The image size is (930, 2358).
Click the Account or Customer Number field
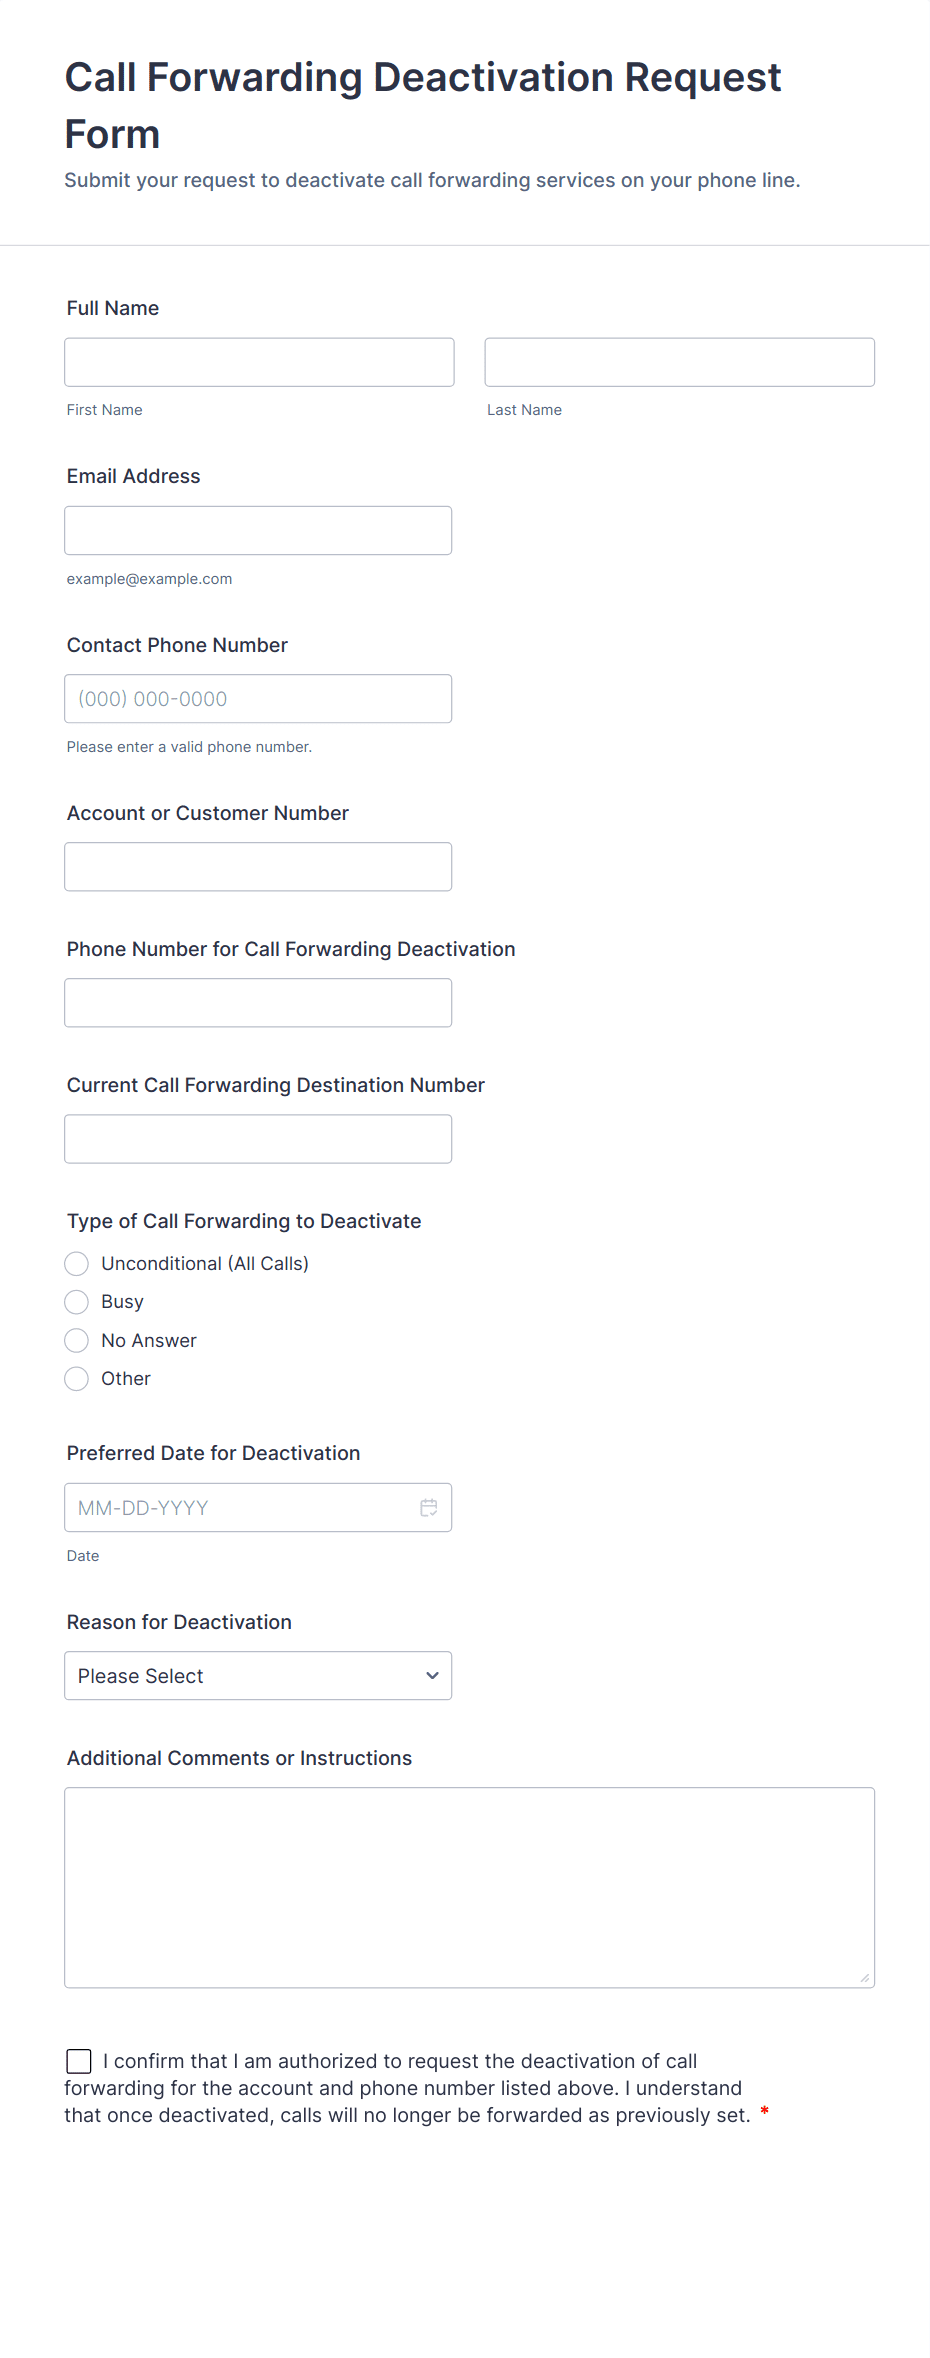tap(258, 867)
